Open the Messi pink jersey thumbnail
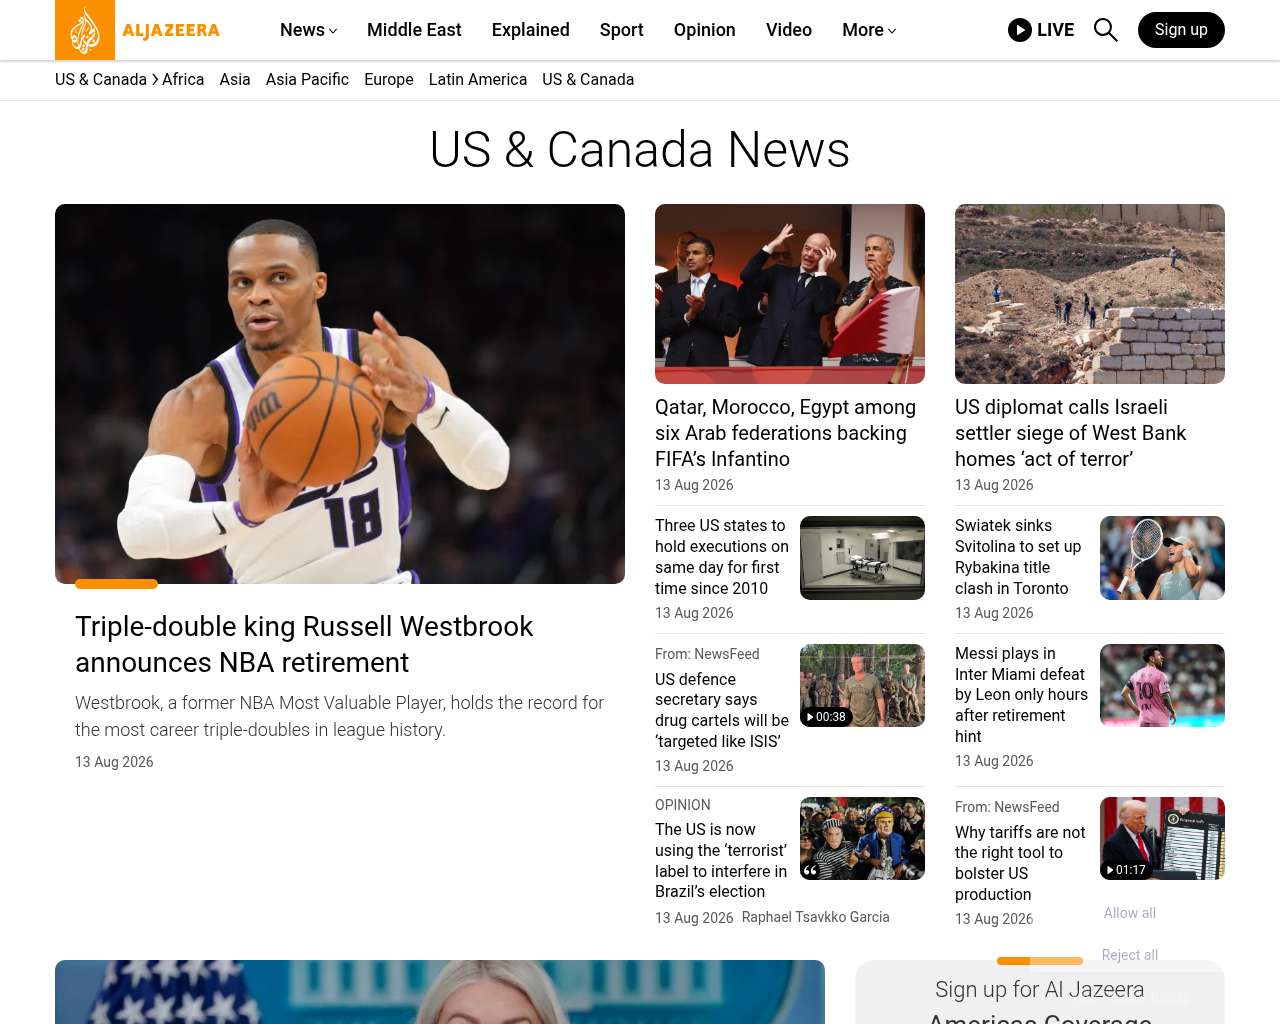 [x=1162, y=685]
